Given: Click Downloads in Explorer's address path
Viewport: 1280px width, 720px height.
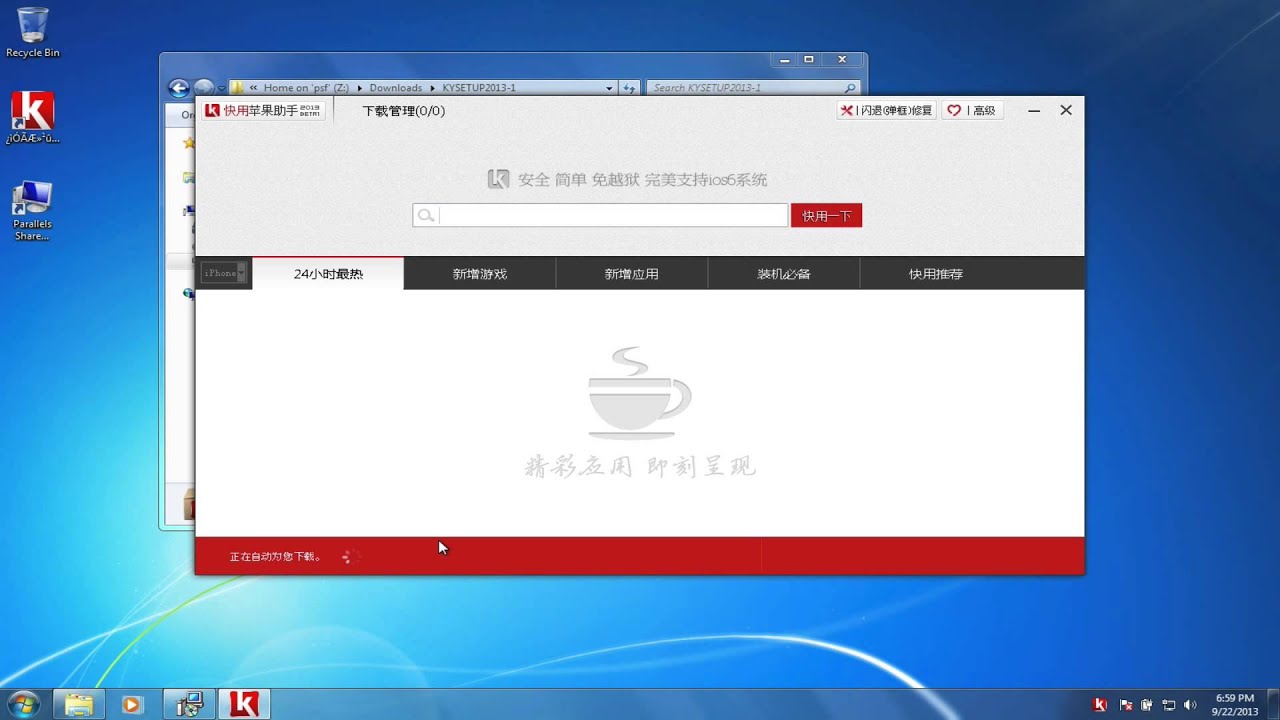Looking at the screenshot, I should 396,88.
